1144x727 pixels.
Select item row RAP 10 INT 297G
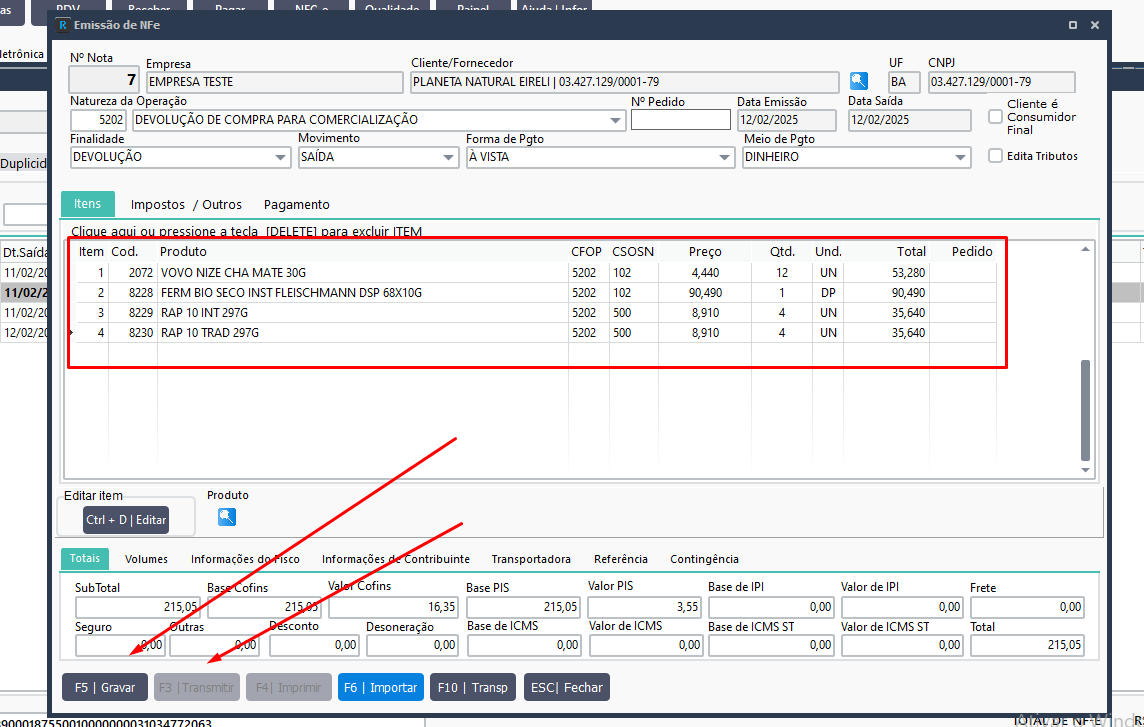(x=536, y=312)
